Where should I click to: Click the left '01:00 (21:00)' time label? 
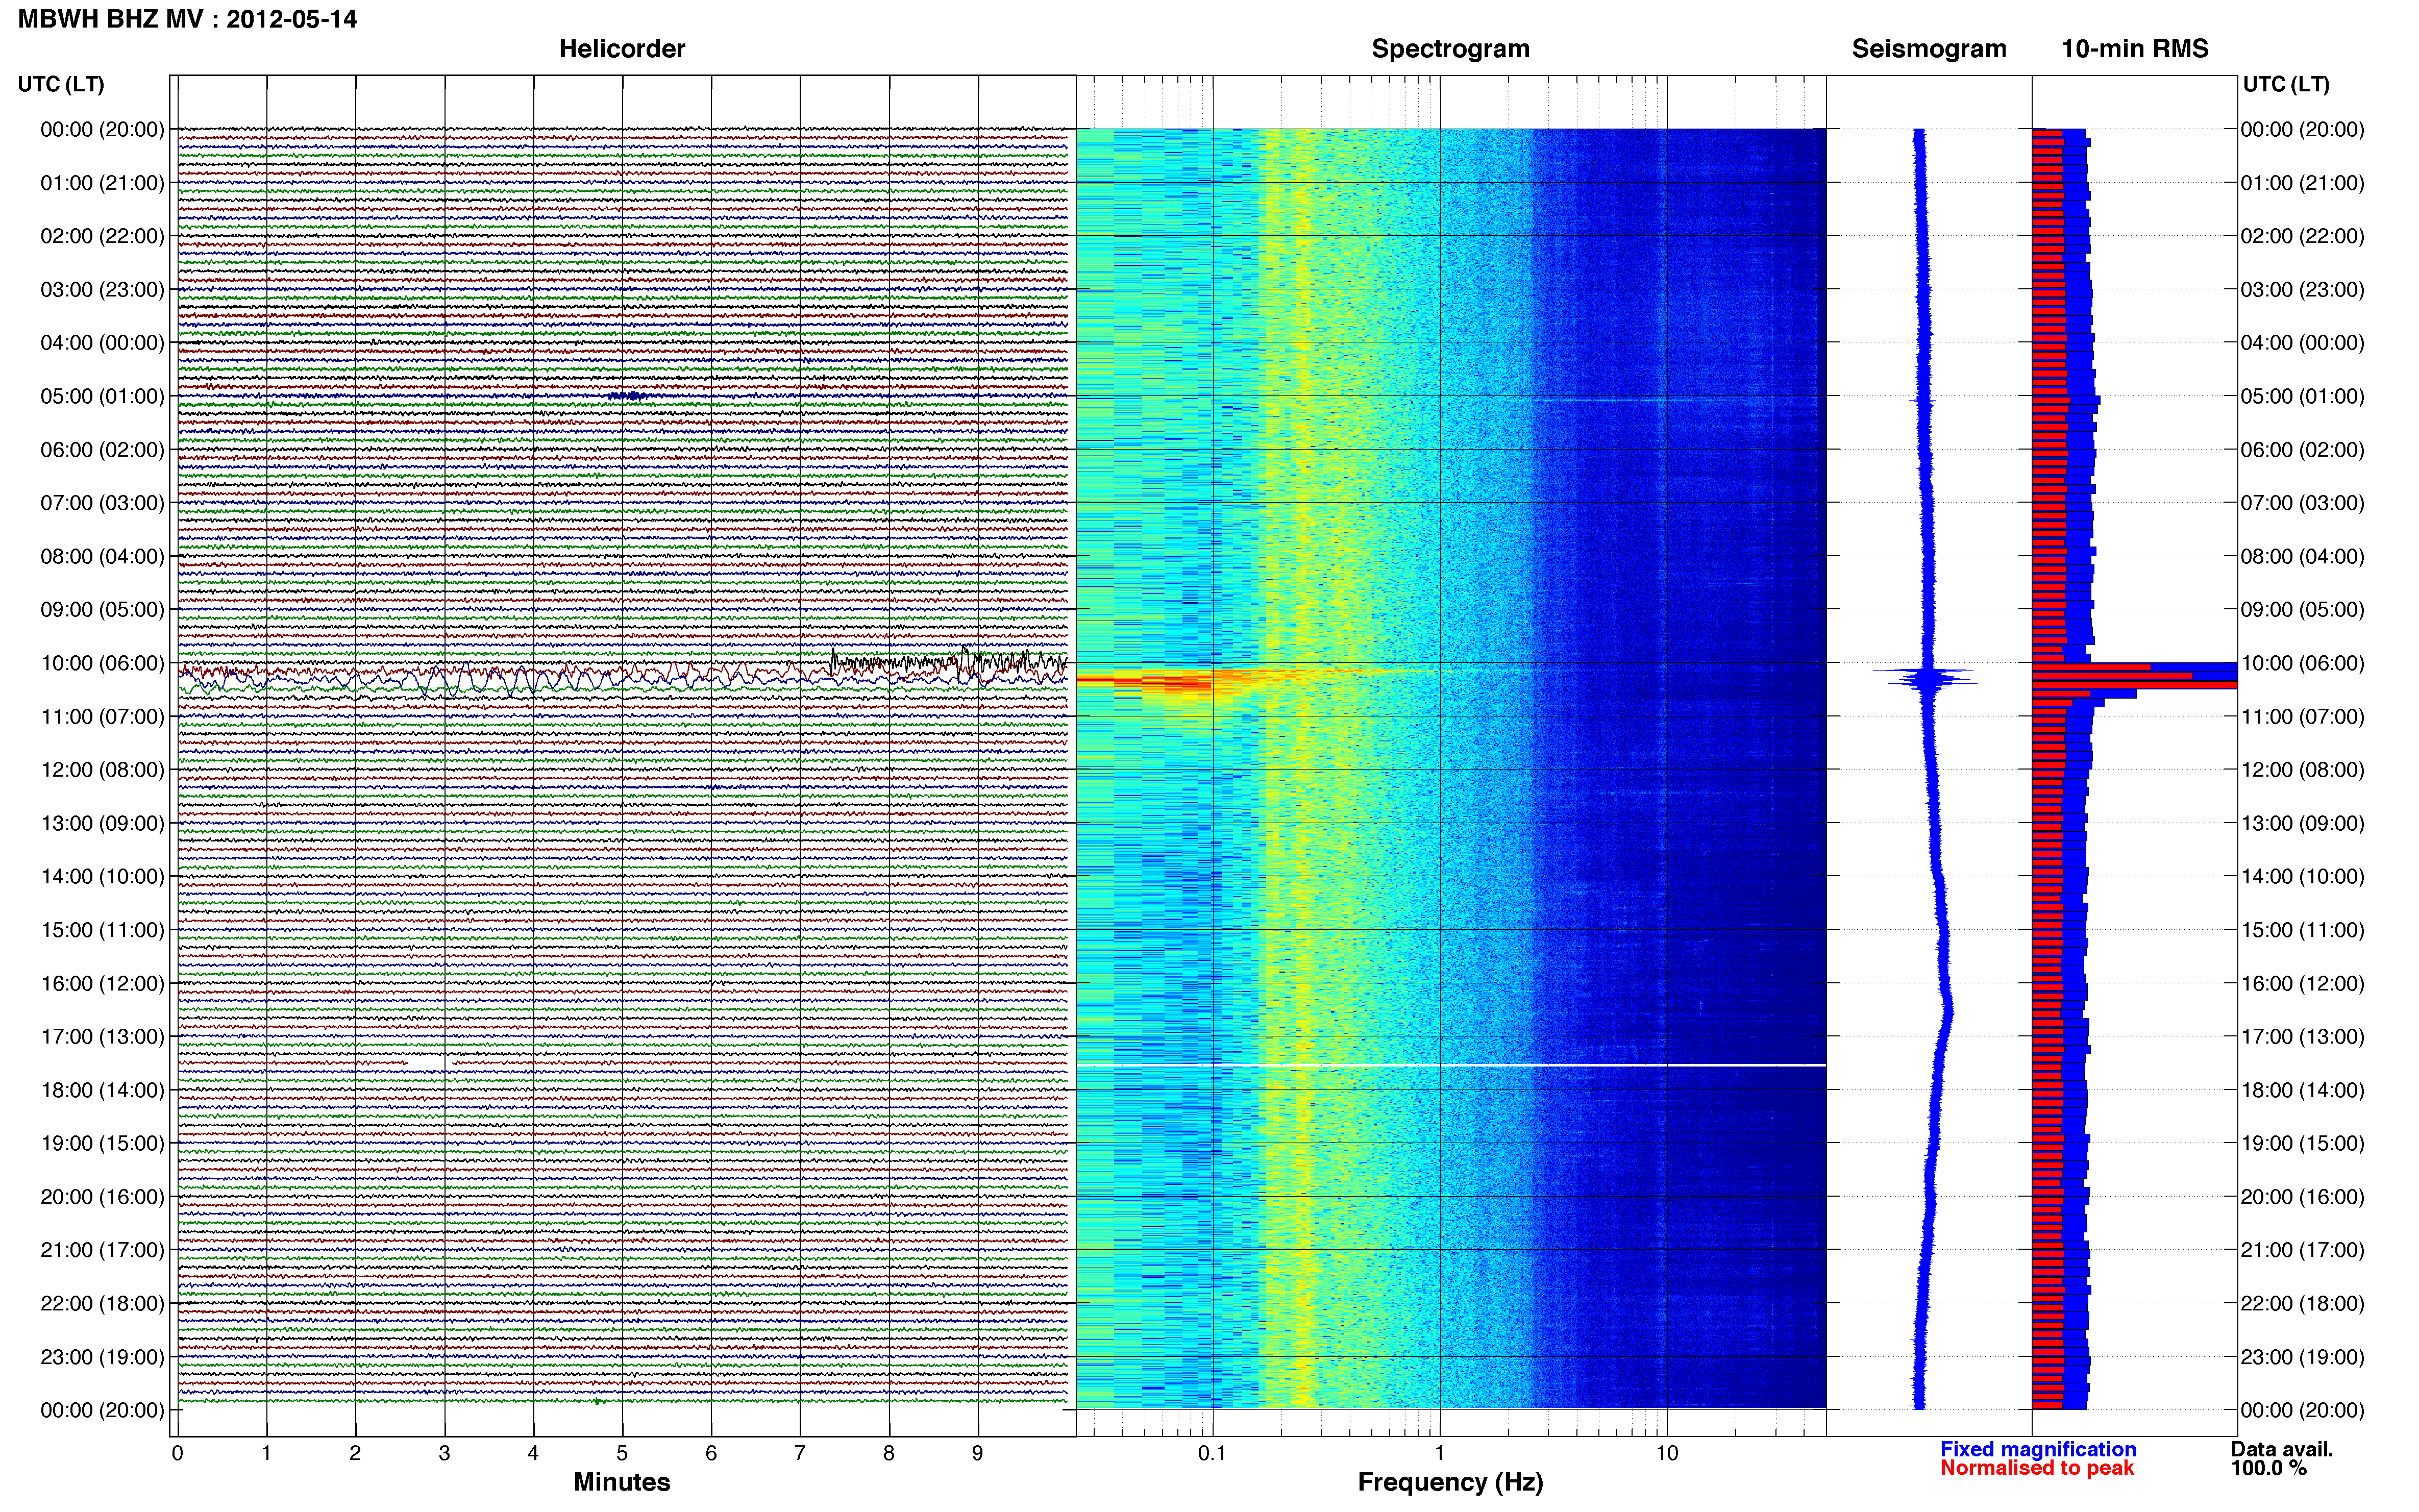click(x=102, y=183)
